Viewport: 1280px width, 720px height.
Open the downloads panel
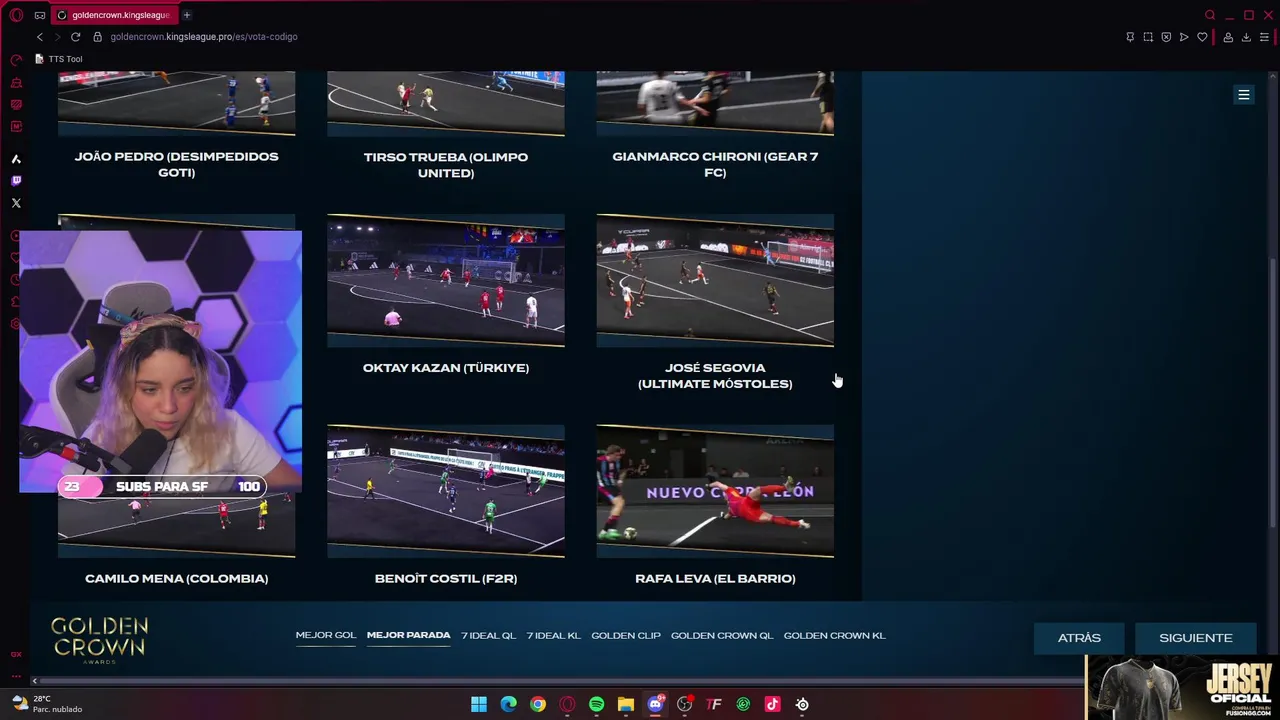[1246, 37]
